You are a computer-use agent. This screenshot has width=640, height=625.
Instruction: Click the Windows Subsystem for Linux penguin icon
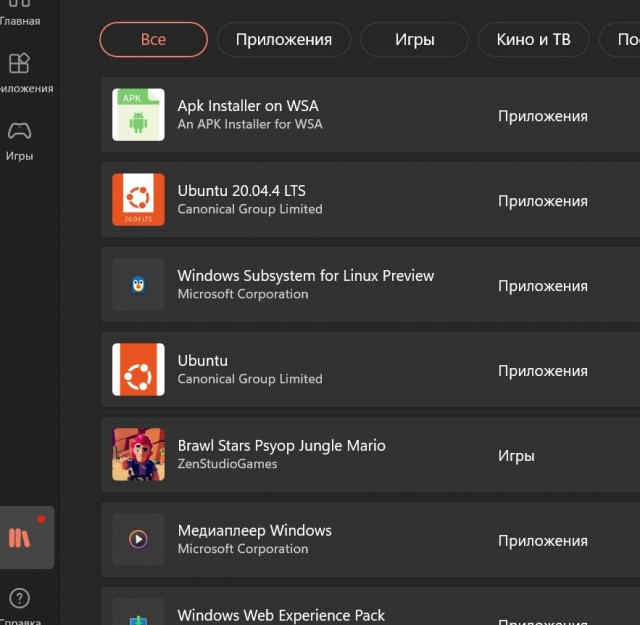click(x=138, y=285)
